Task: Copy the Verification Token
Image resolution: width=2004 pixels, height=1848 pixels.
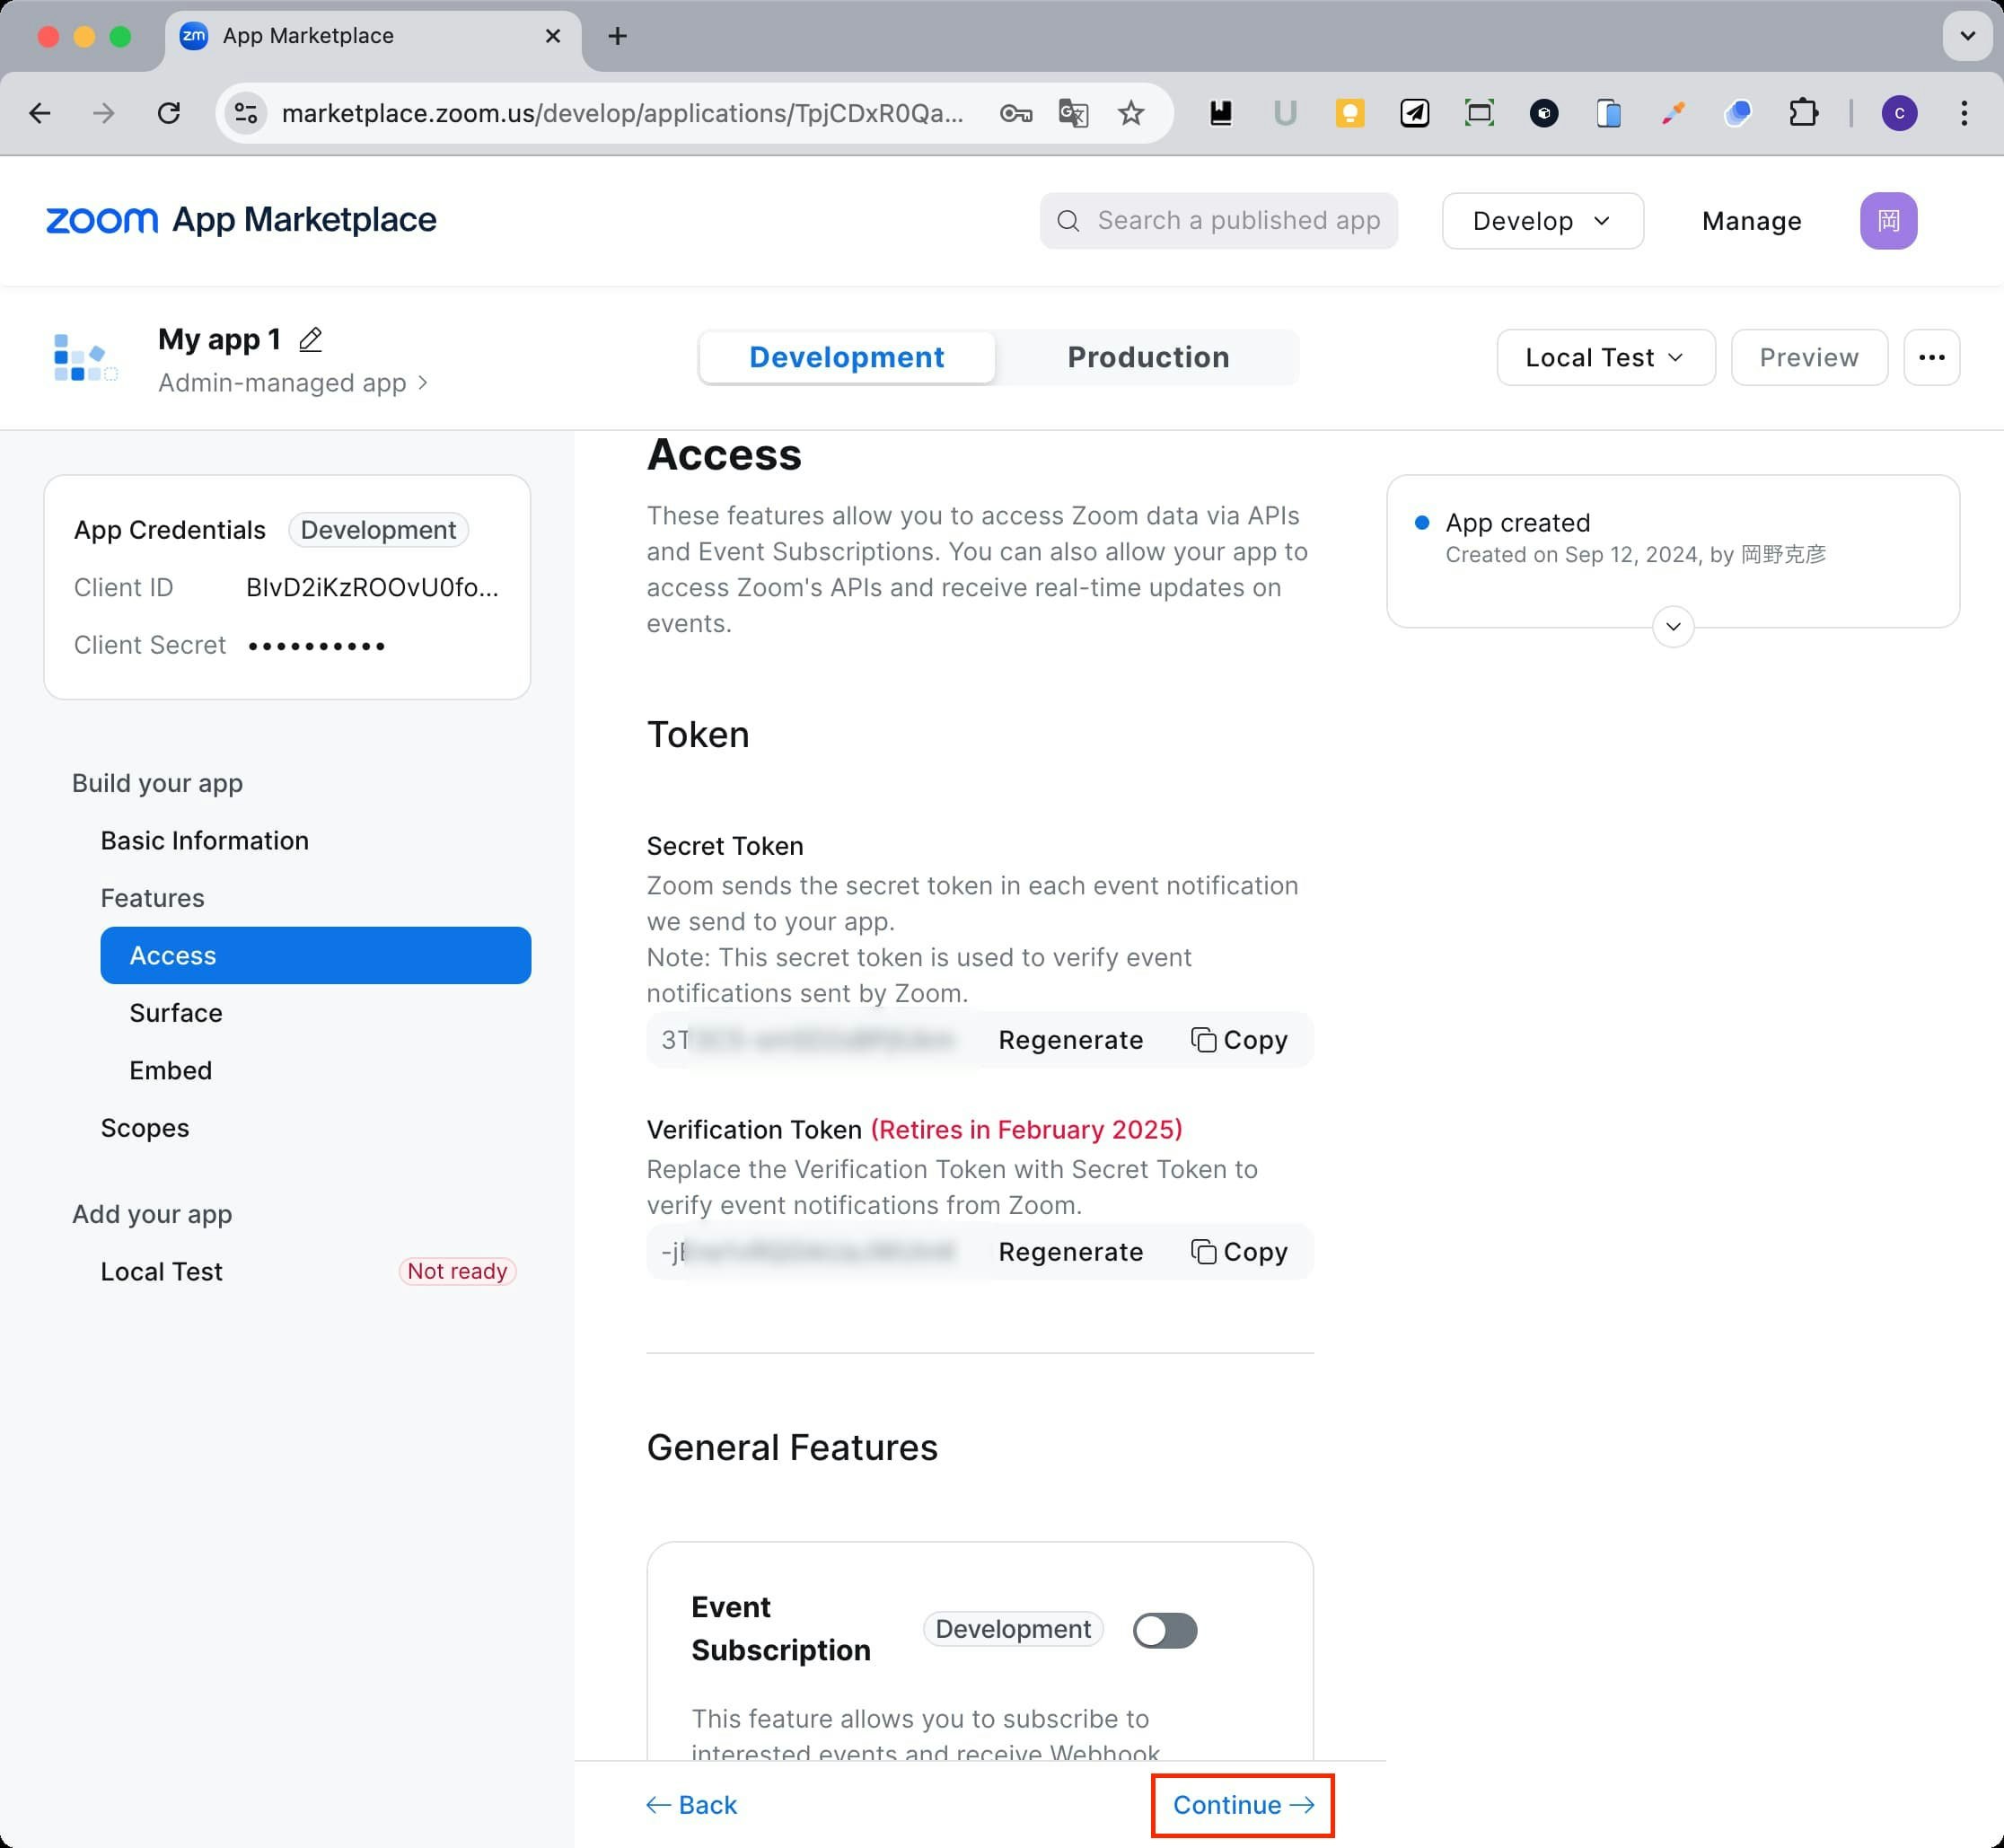Action: [x=1239, y=1252]
